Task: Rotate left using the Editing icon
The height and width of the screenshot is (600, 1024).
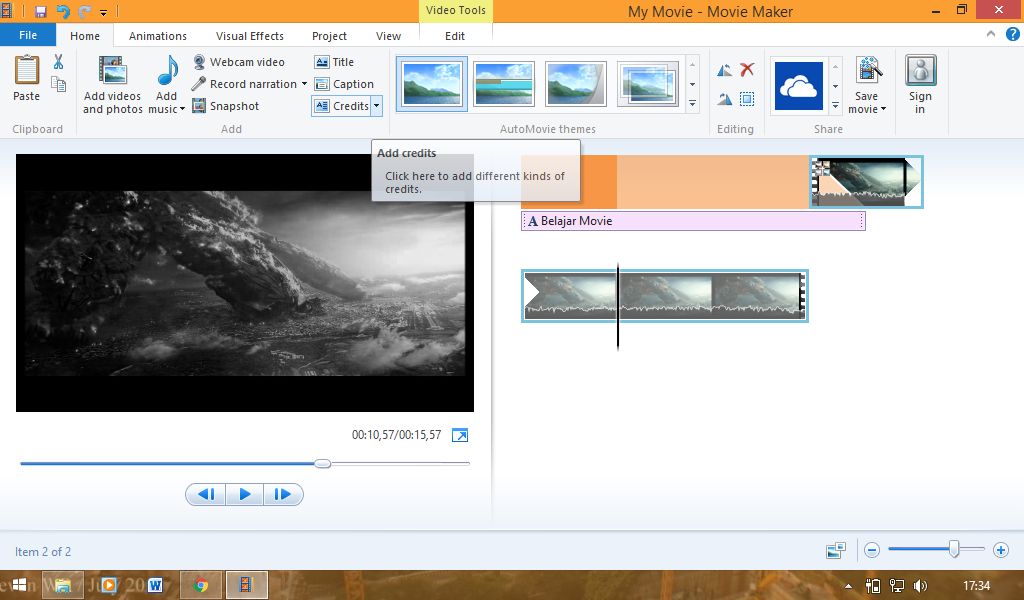Action: (x=725, y=70)
